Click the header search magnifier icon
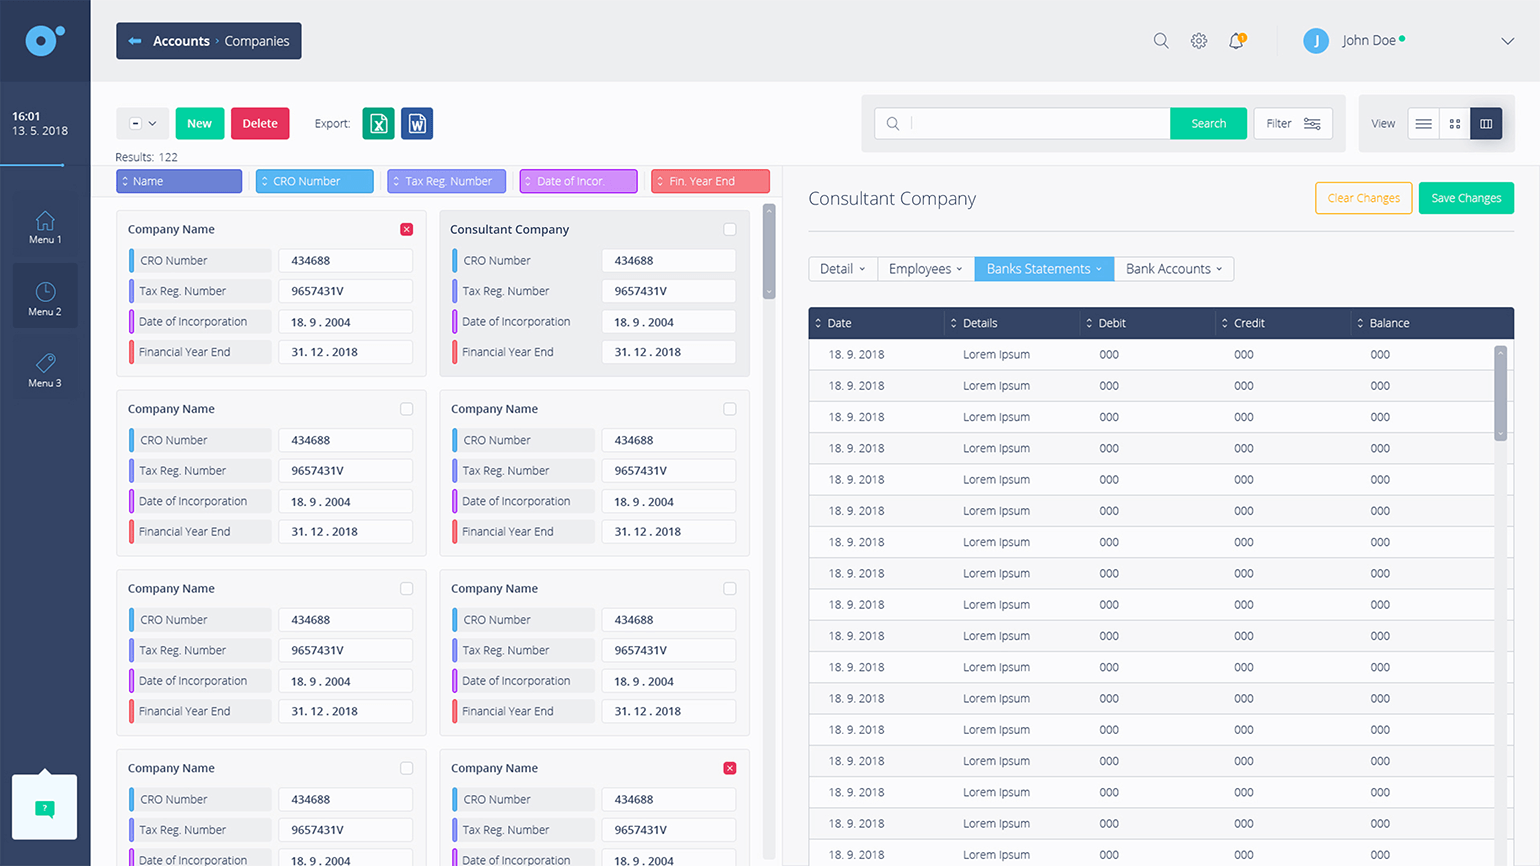 pos(1161,41)
